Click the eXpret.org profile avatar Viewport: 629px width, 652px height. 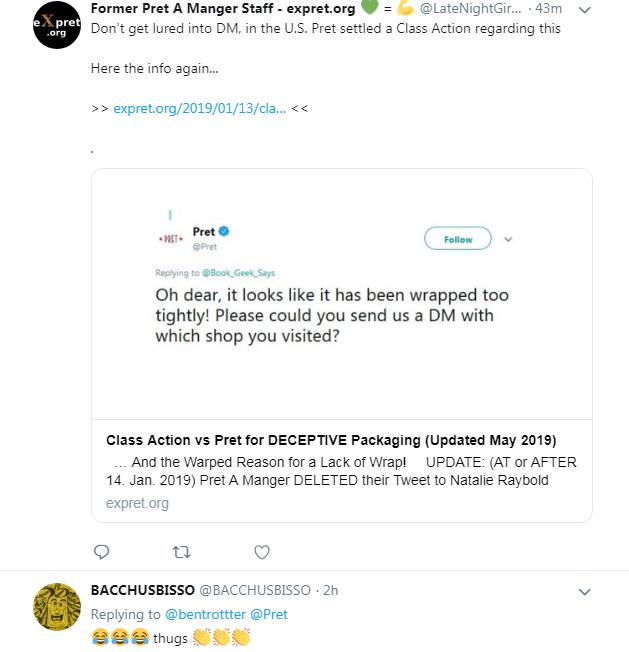[57, 24]
